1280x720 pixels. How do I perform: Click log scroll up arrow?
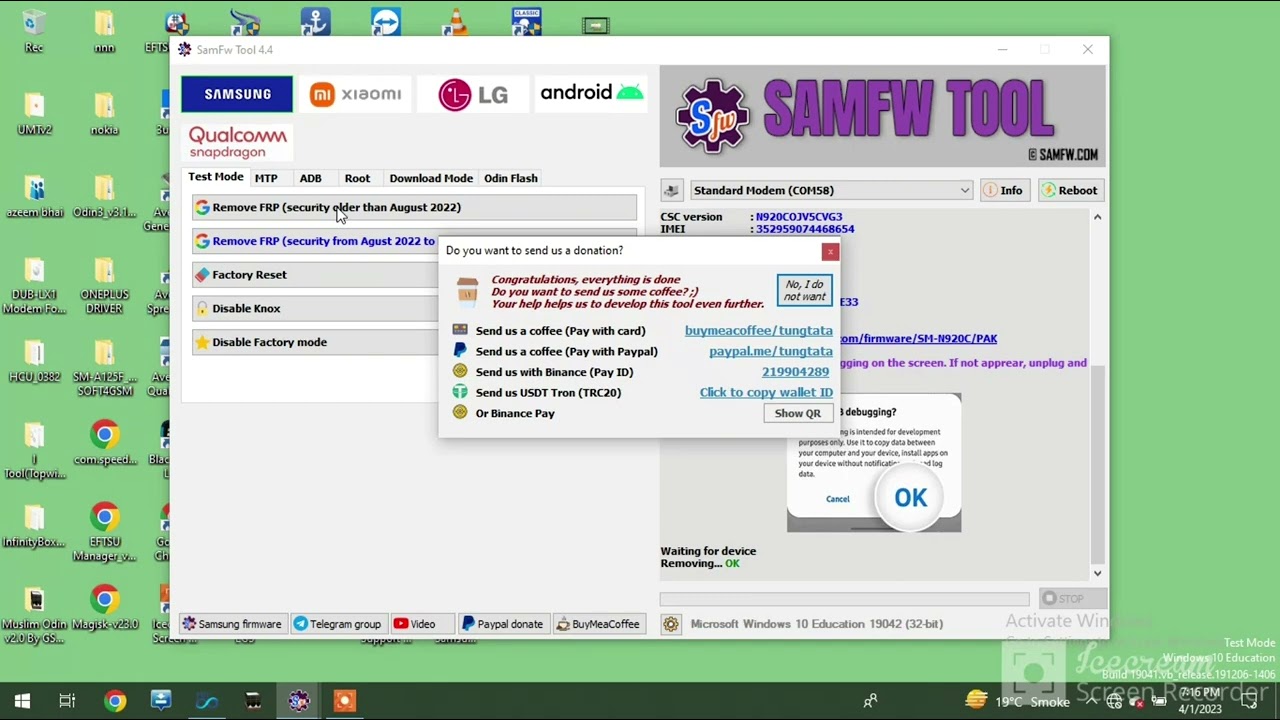(1097, 217)
